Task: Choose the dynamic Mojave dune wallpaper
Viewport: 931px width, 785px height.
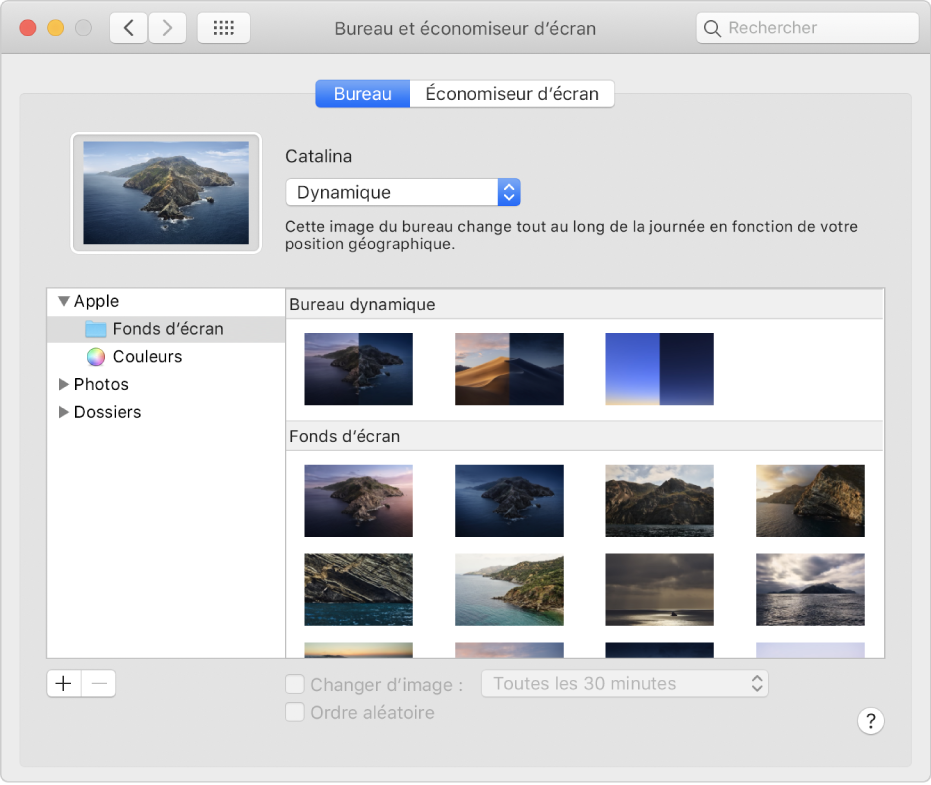Action: click(509, 369)
